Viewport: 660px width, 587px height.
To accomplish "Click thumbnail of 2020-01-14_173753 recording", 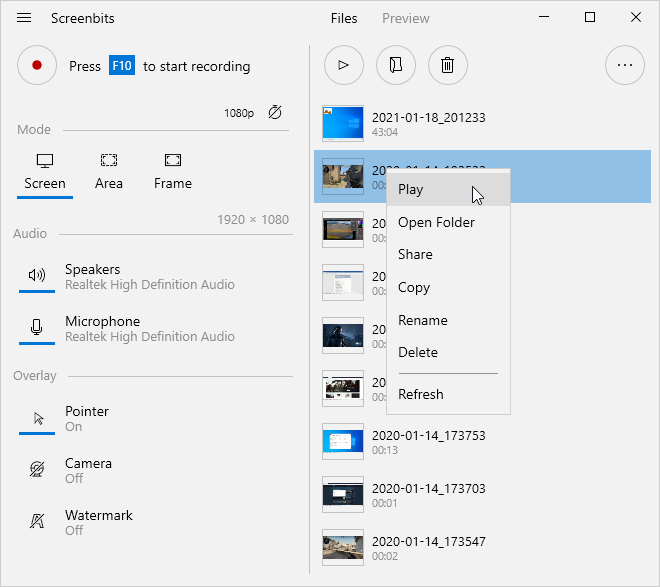I will (x=343, y=441).
